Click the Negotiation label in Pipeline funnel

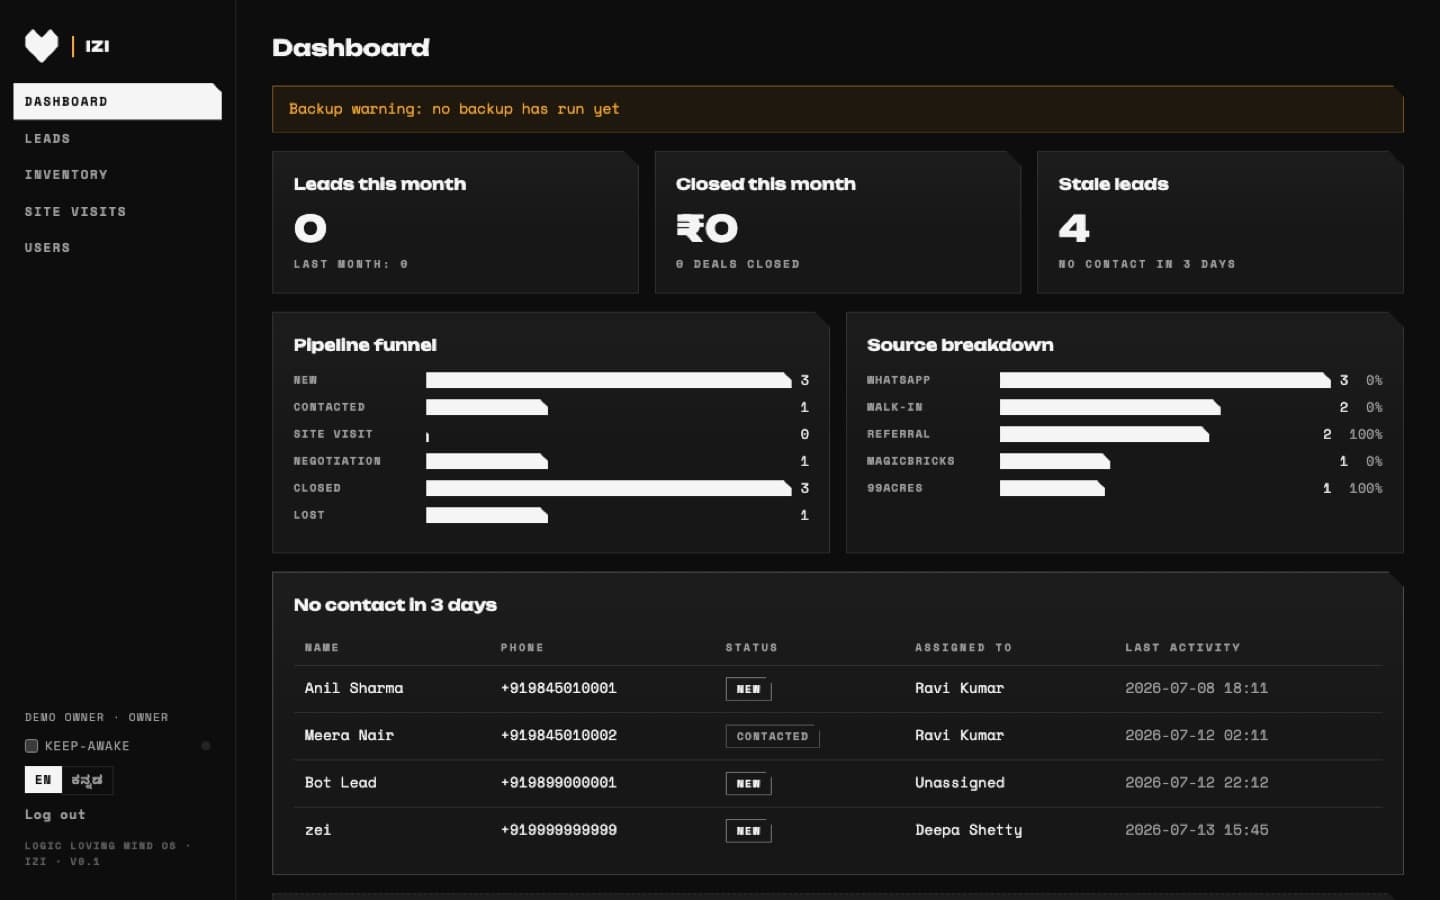pos(337,461)
